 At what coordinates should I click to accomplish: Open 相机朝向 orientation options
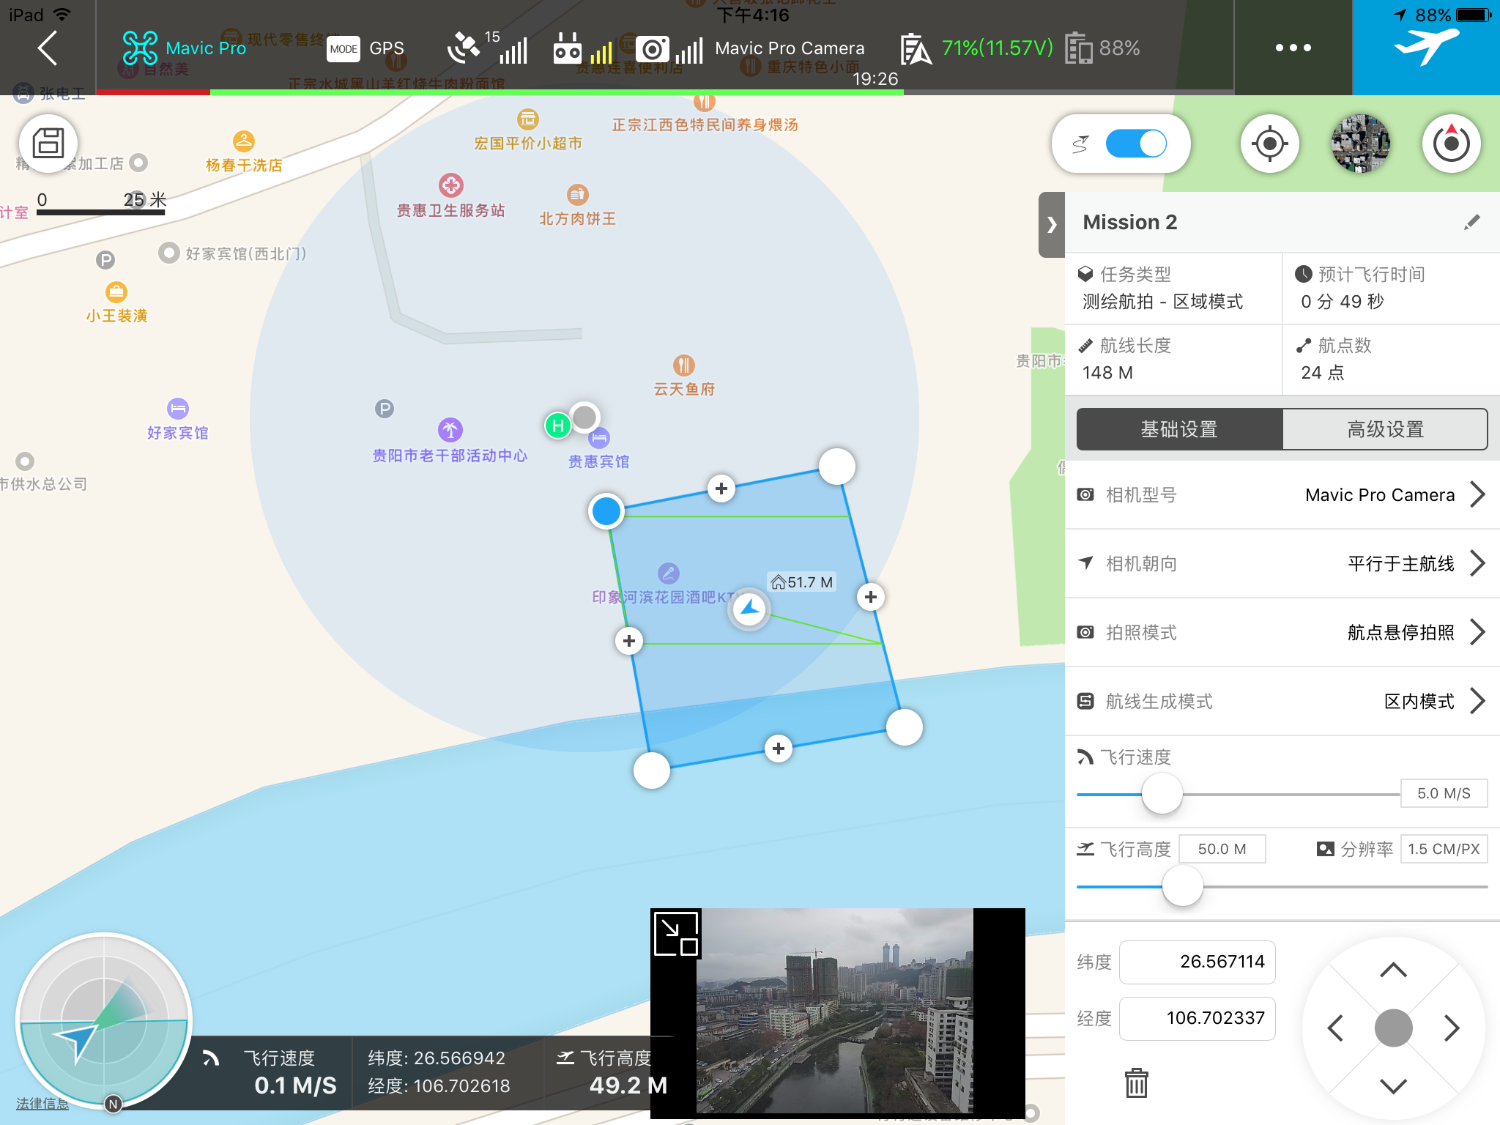coord(1282,564)
